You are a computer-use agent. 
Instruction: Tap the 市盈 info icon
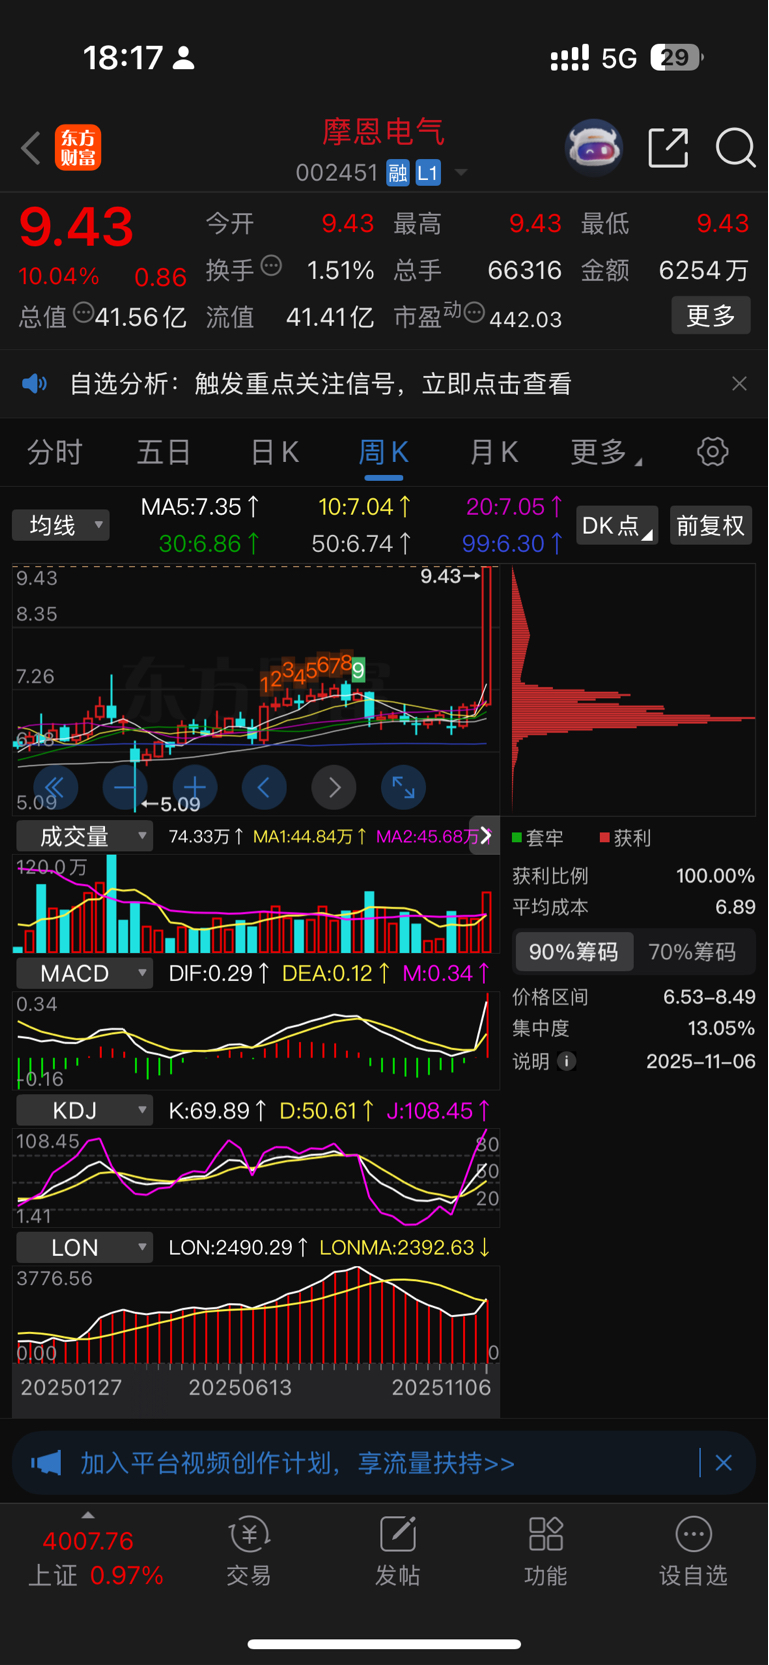474,313
